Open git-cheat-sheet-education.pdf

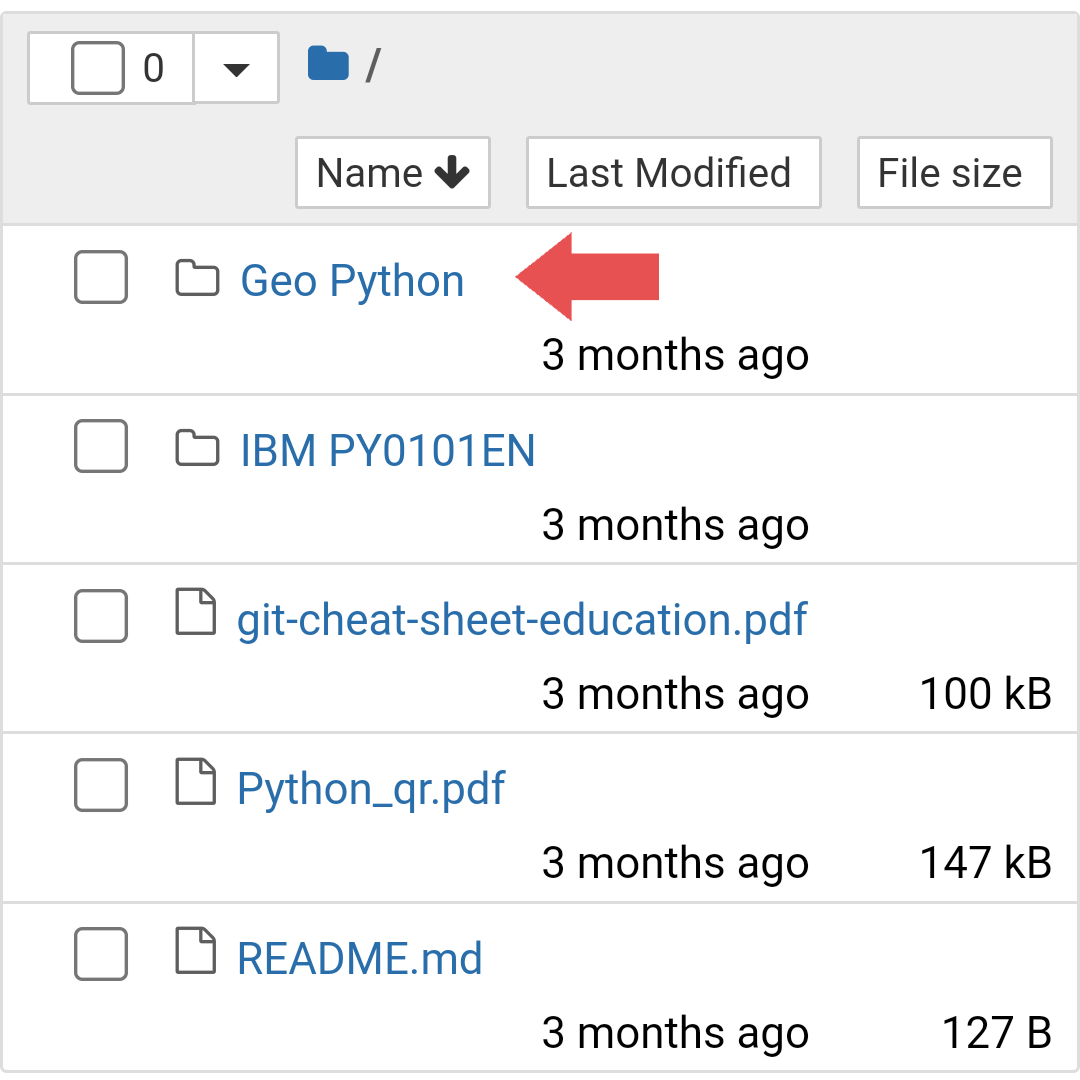pyautogui.click(x=521, y=621)
